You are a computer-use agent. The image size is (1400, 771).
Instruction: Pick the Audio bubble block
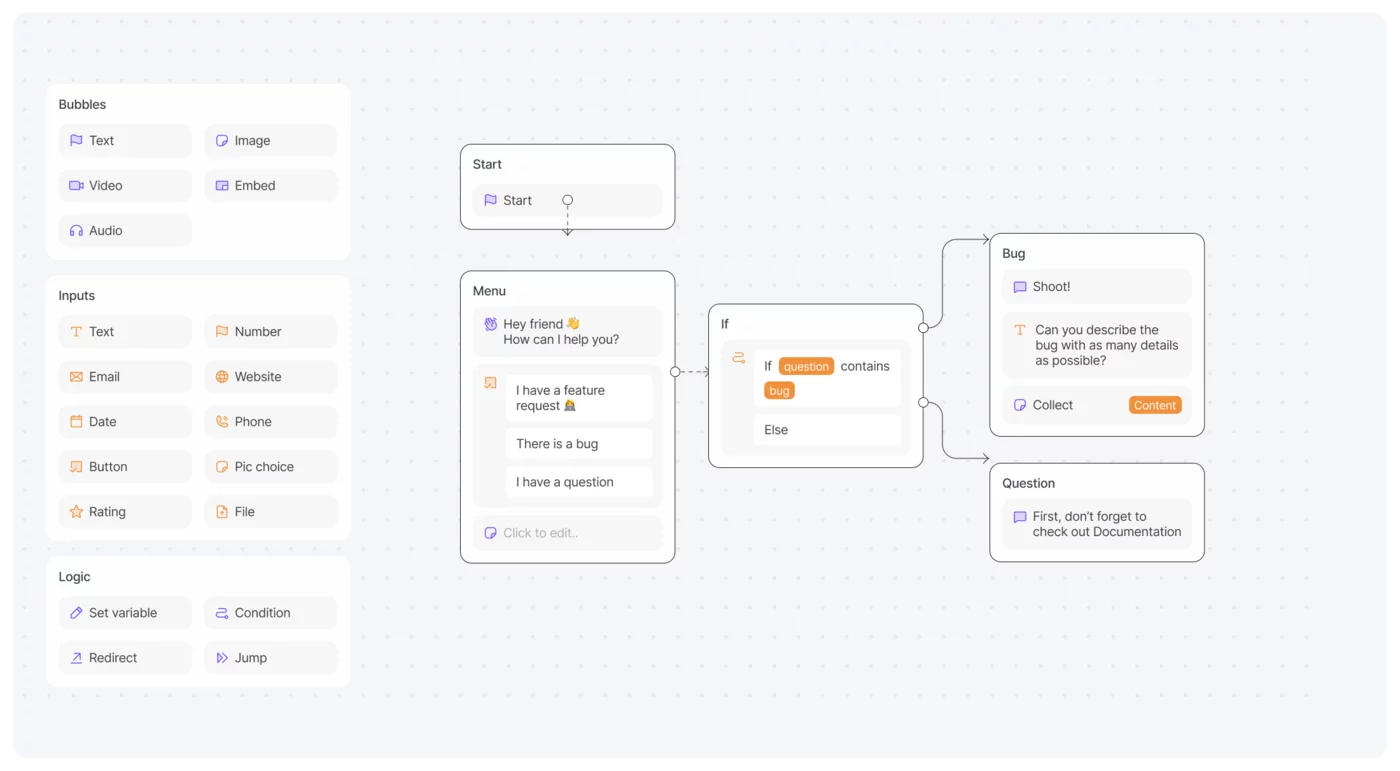click(124, 231)
